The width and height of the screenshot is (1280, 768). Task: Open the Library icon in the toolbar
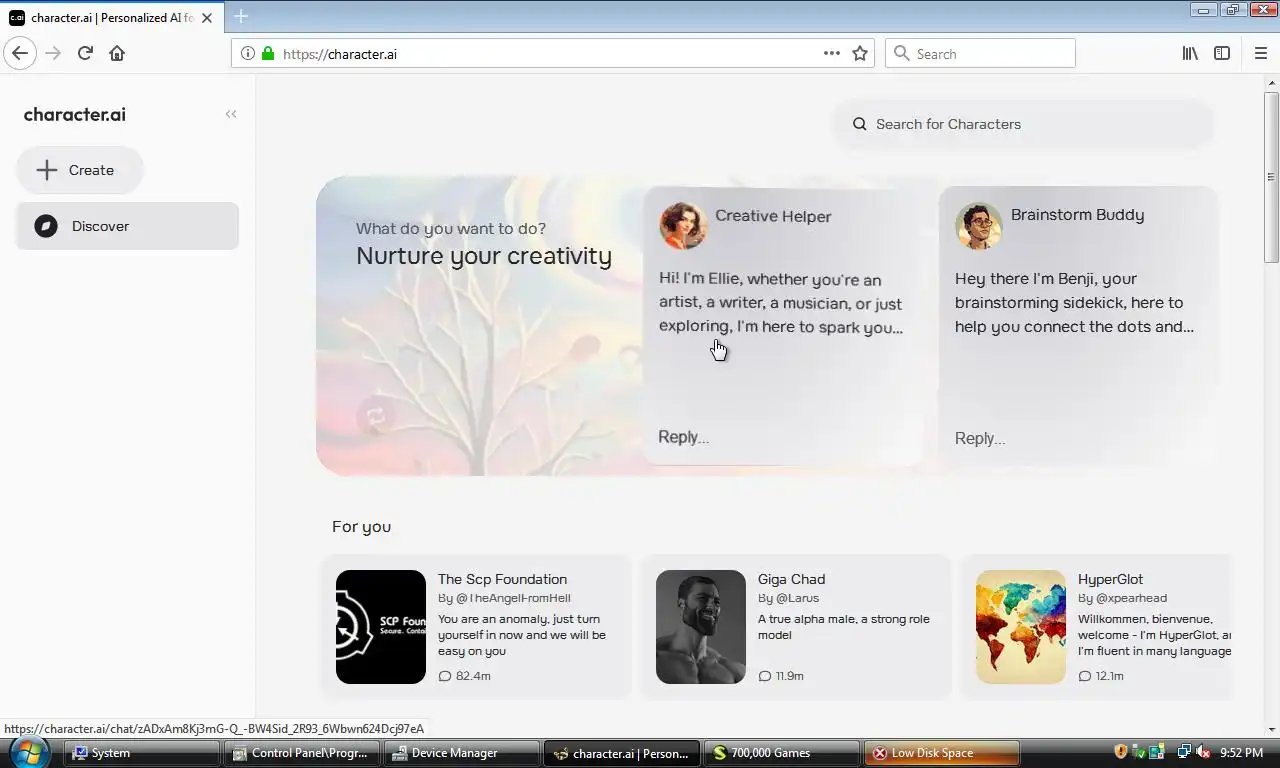(1190, 53)
